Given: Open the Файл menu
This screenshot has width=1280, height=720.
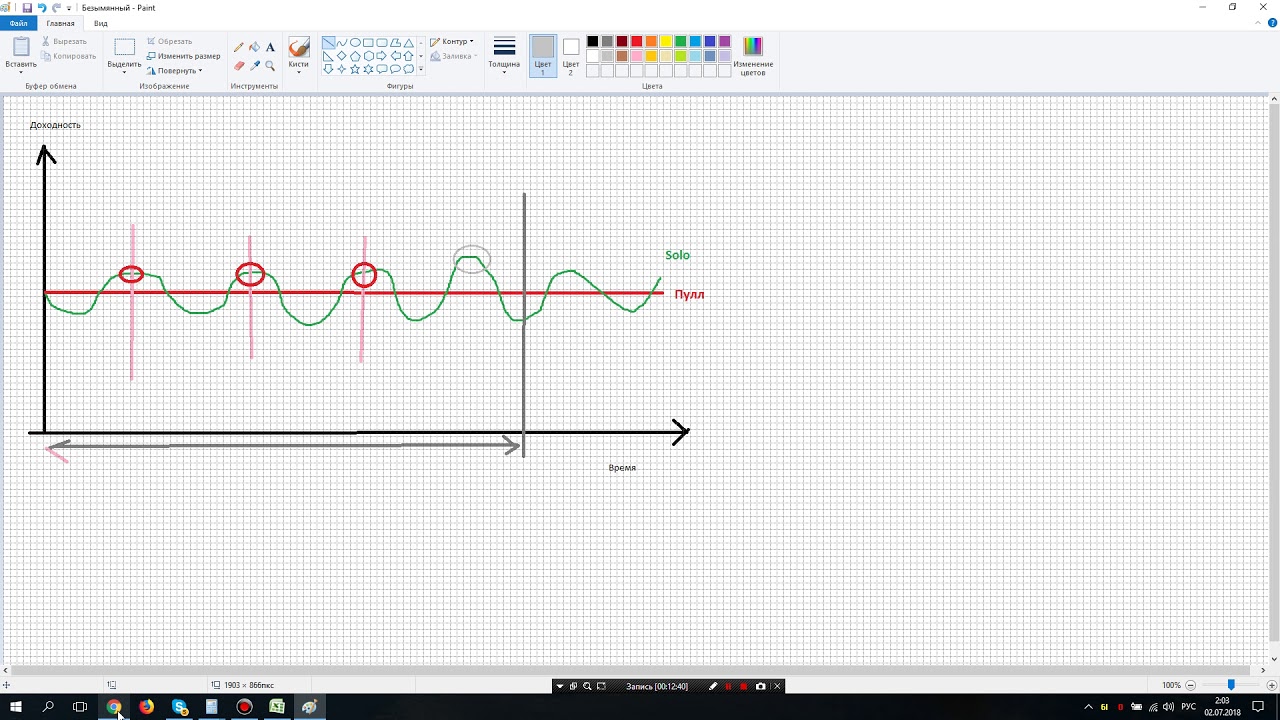Looking at the screenshot, I should tap(18, 23).
